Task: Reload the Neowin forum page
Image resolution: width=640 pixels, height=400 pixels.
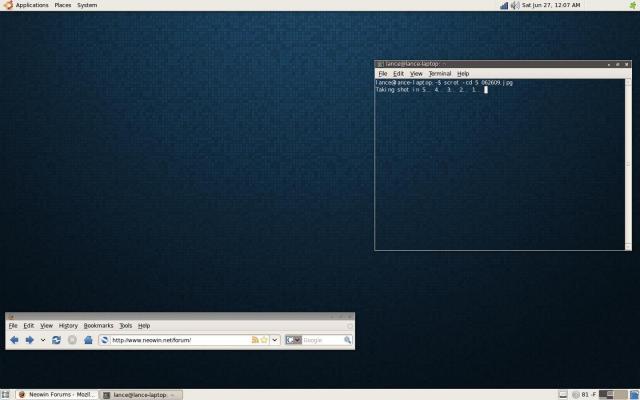Action: (56, 340)
